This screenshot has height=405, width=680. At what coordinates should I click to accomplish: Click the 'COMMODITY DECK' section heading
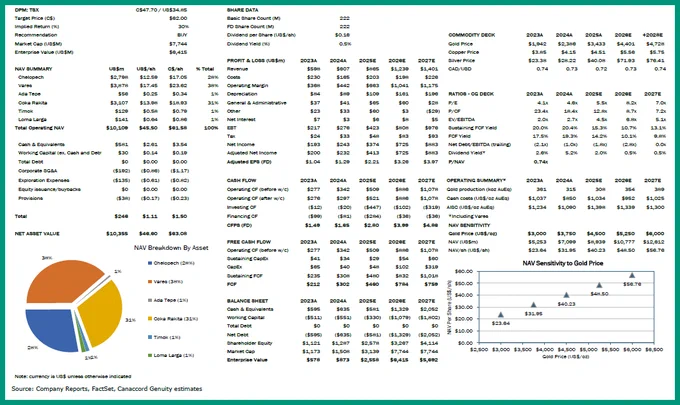click(x=472, y=35)
